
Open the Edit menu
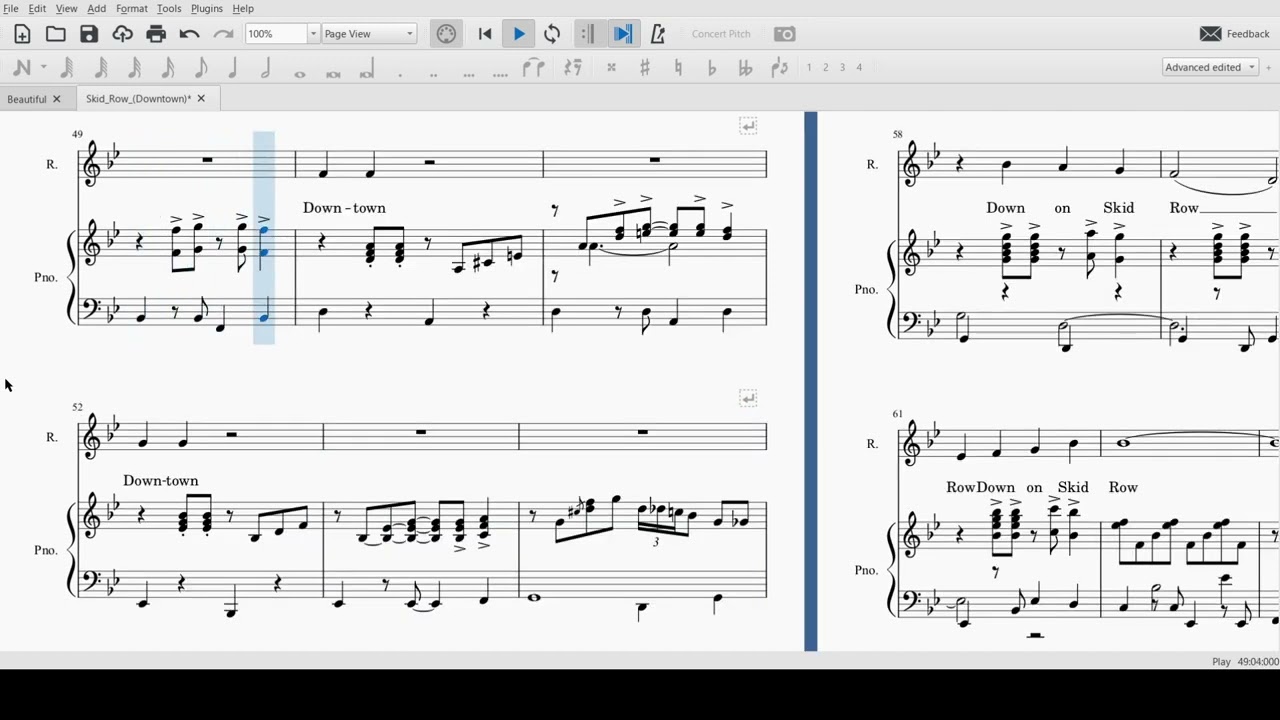point(37,8)
